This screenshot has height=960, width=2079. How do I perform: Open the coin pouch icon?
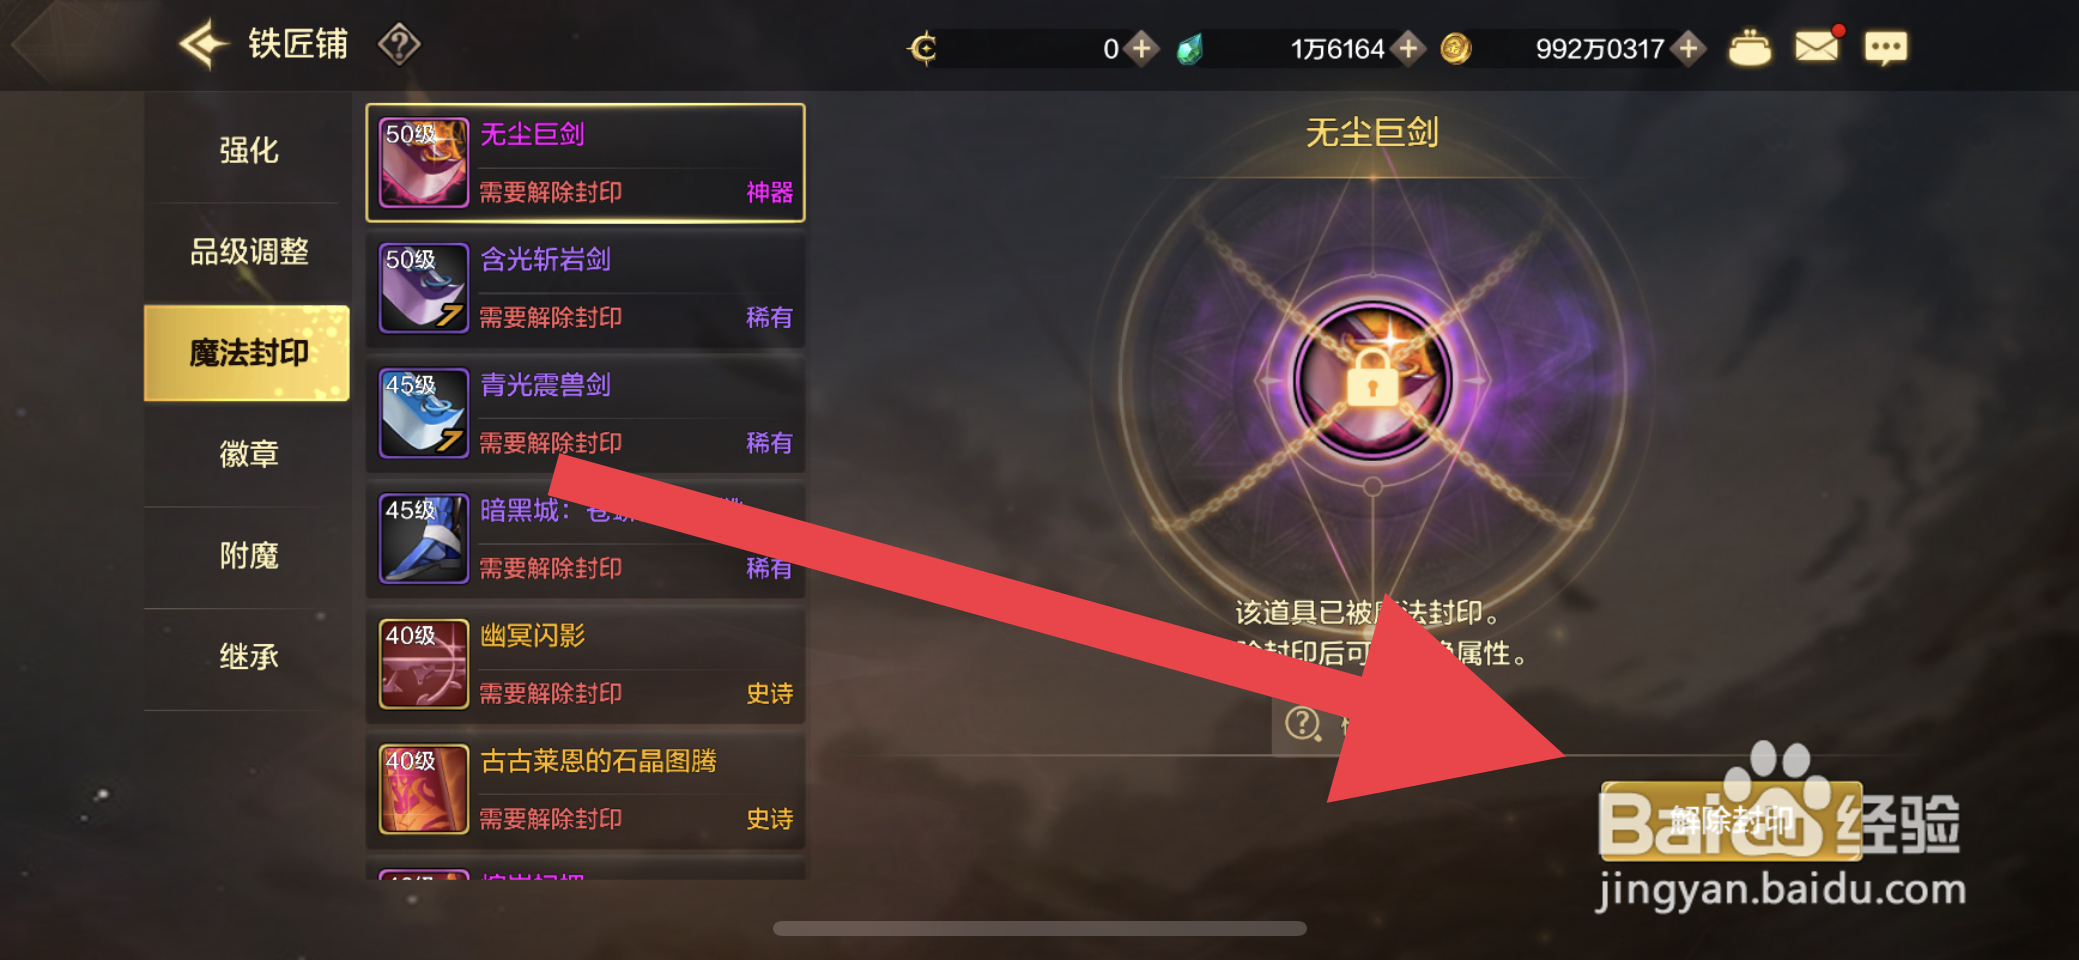(1750, 48)
